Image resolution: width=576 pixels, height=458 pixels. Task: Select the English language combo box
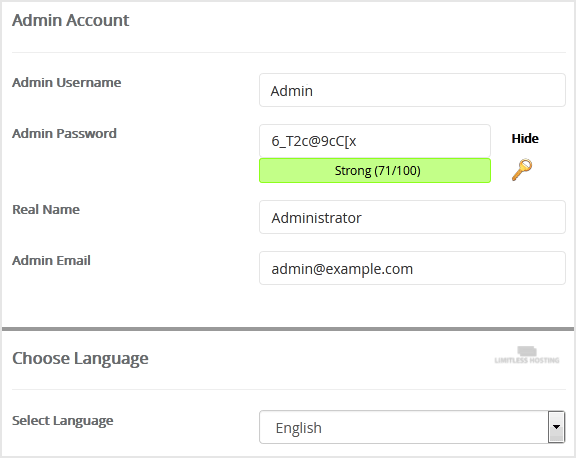point(412,427)
